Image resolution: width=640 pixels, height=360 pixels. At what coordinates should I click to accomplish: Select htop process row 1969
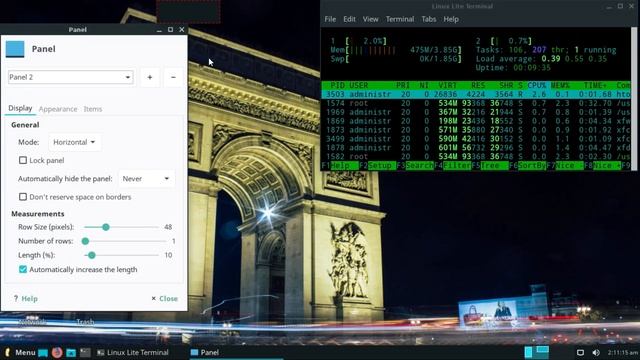[476, 112]
